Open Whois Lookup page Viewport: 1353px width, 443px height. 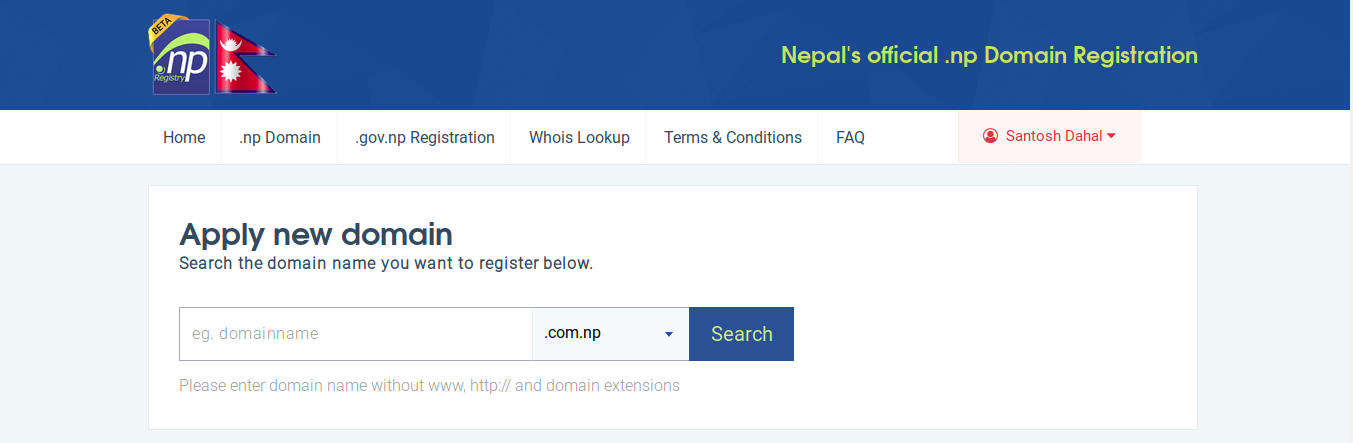(579, 137)
